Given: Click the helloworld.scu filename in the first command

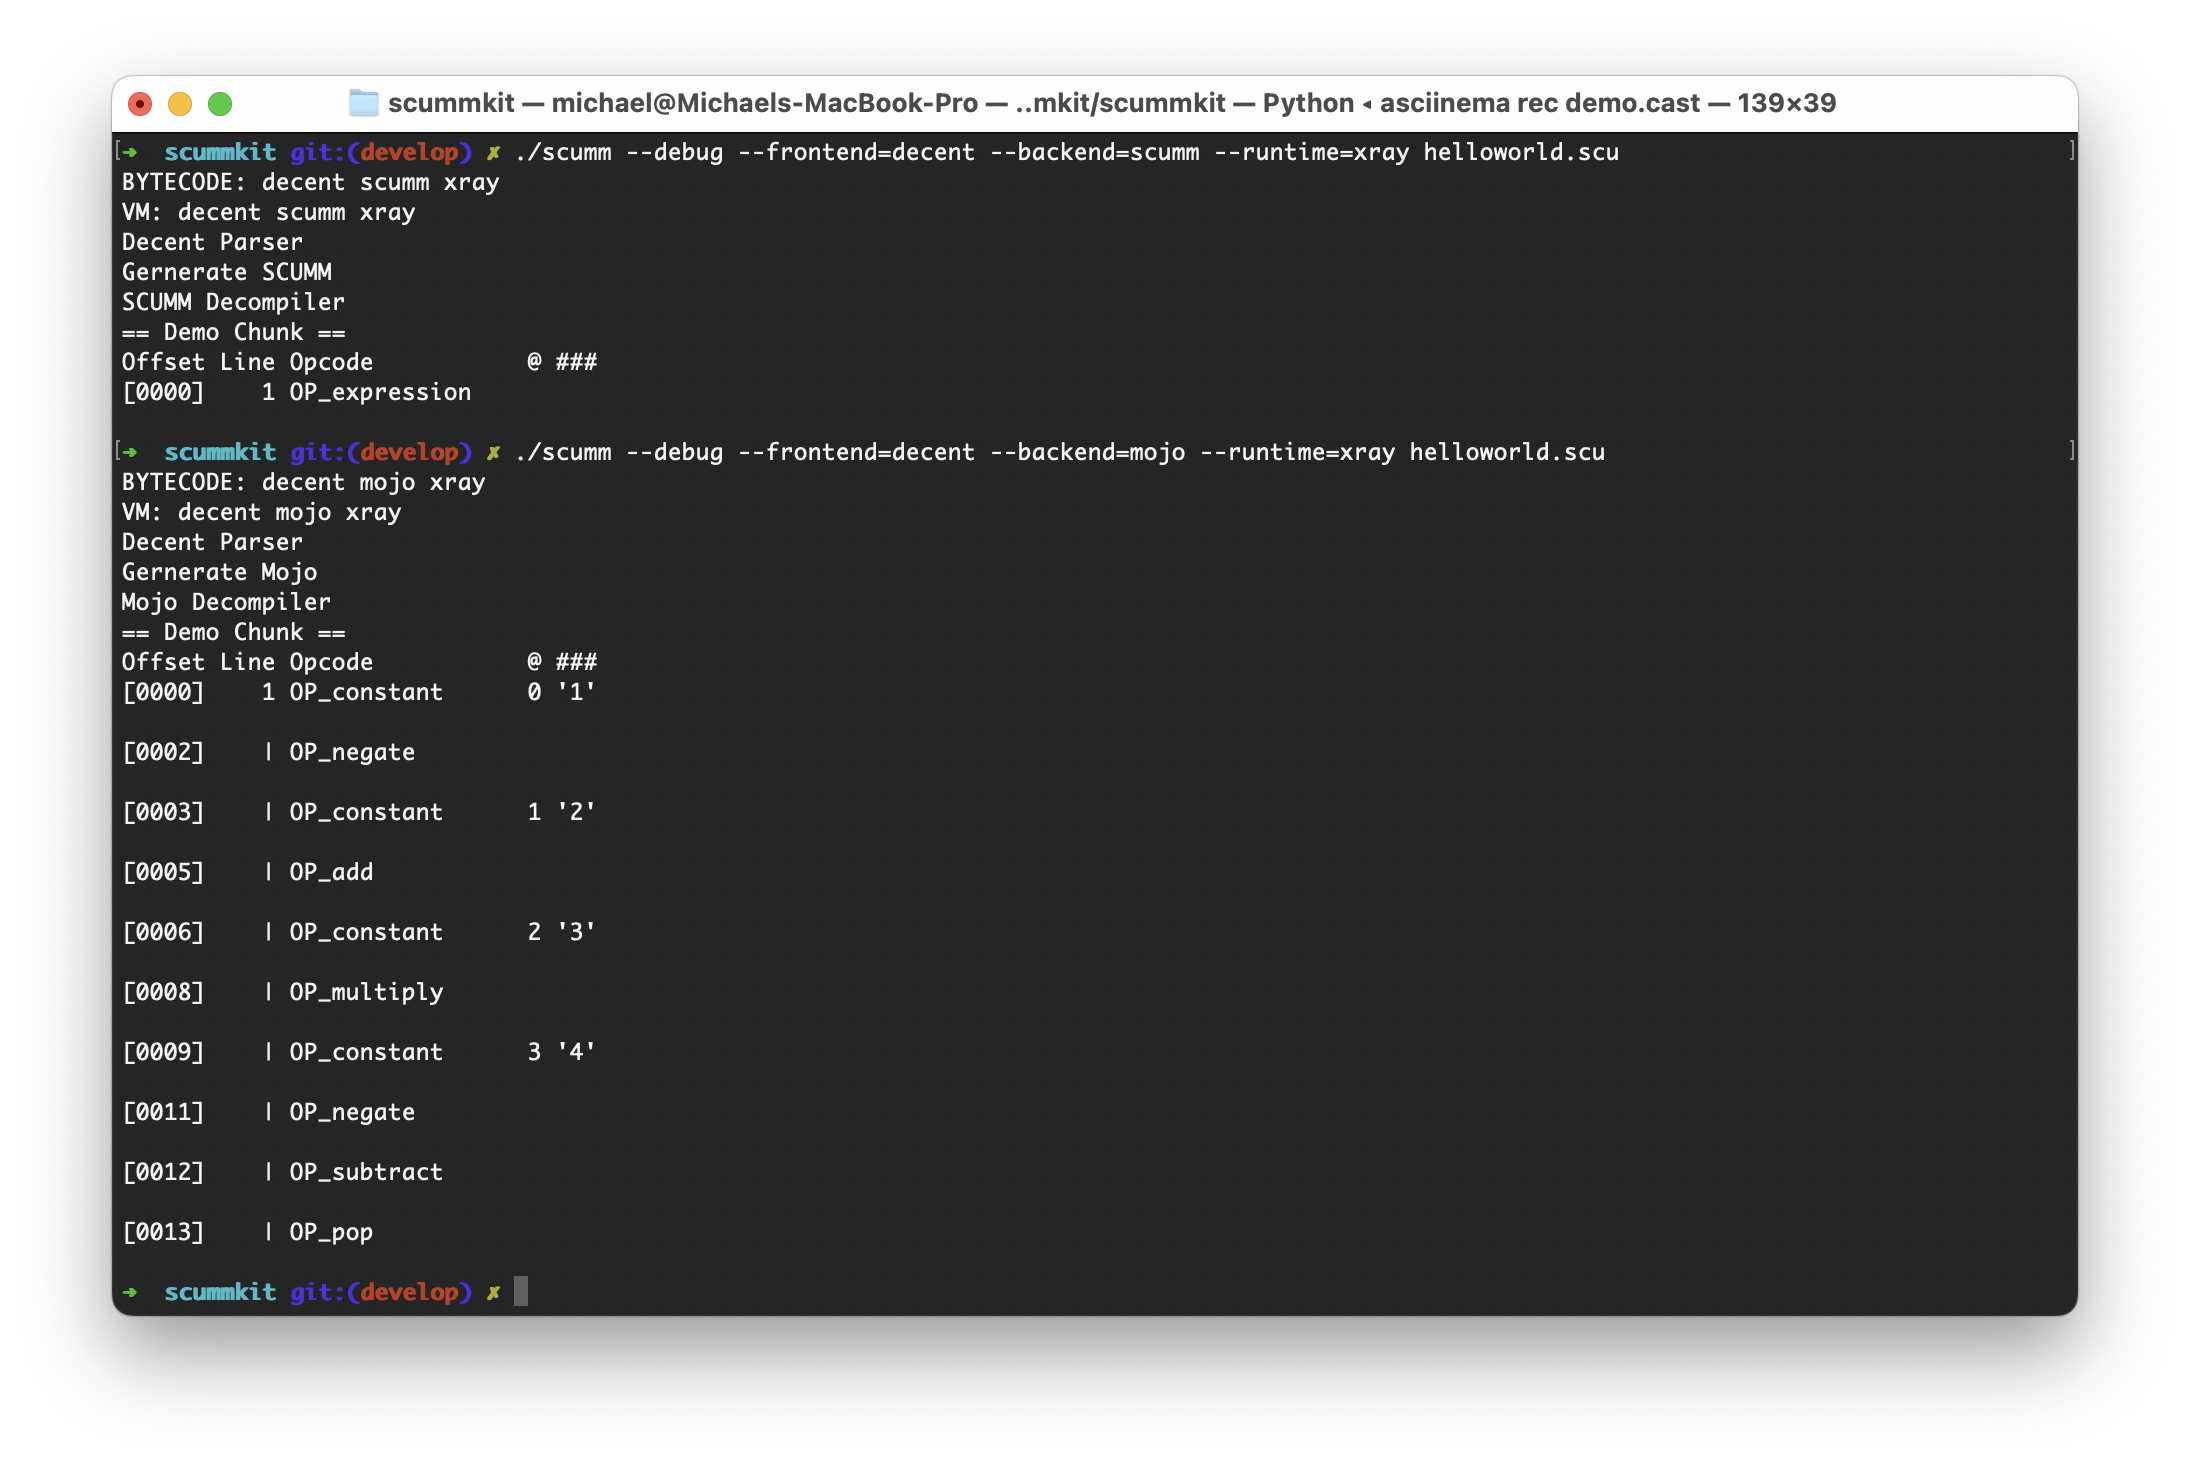Looking at the screenshot, I should [1518, 152].
